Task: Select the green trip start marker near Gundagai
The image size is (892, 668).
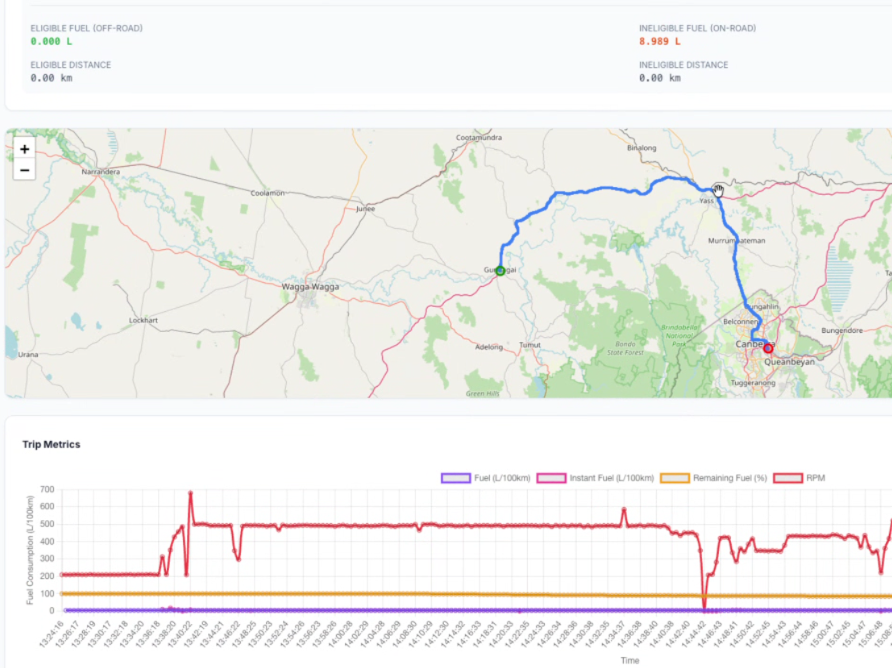Action: pyautogui.click(x=498, y=269)
